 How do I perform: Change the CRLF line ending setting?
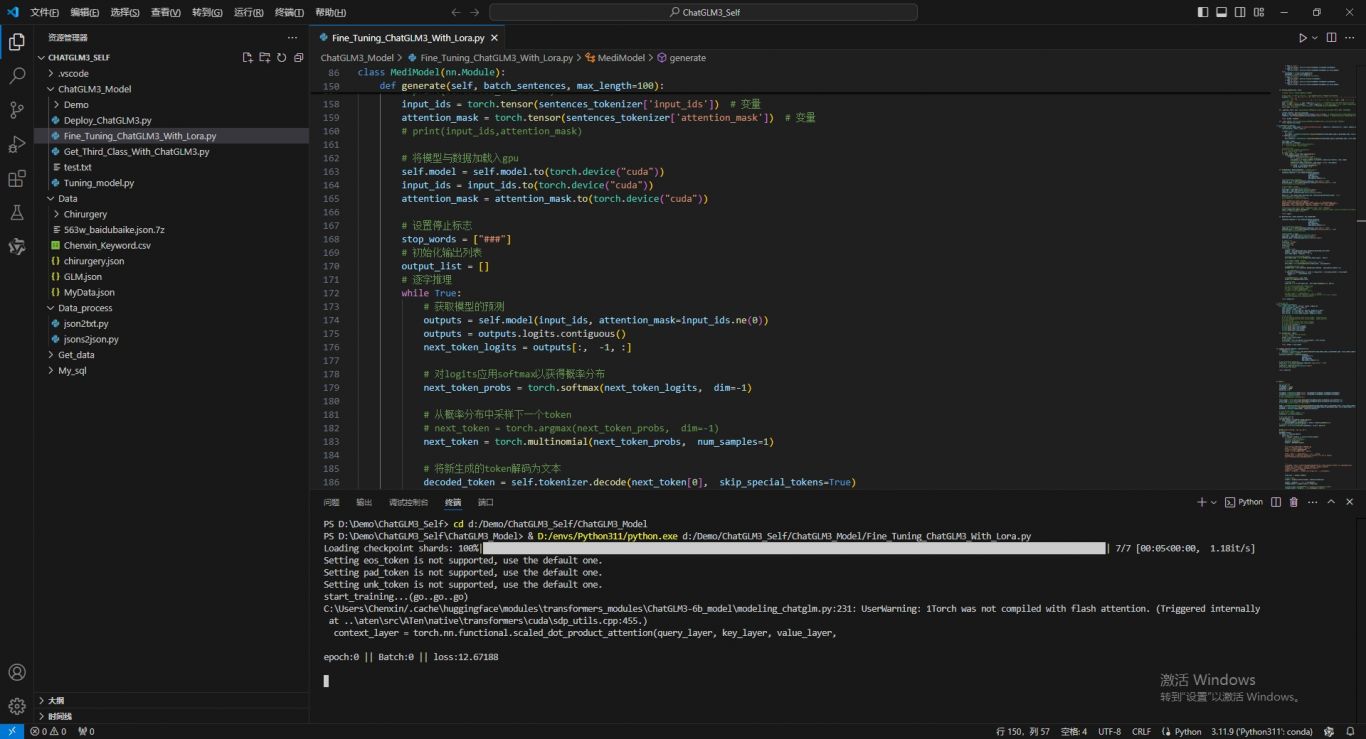[x=1141, y=731]
